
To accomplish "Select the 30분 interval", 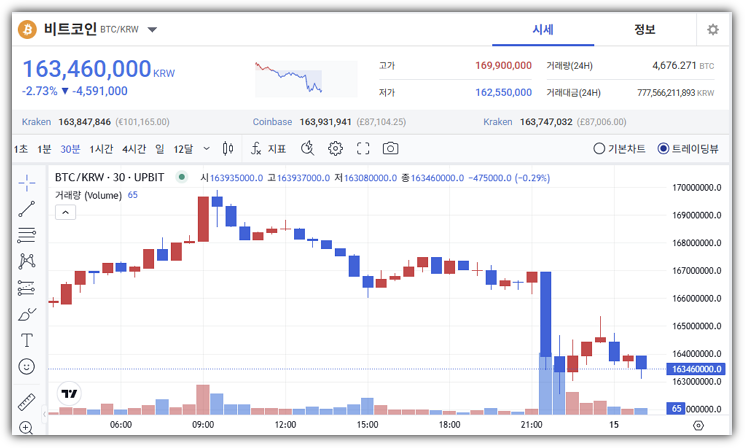I will tap(70, 149).
